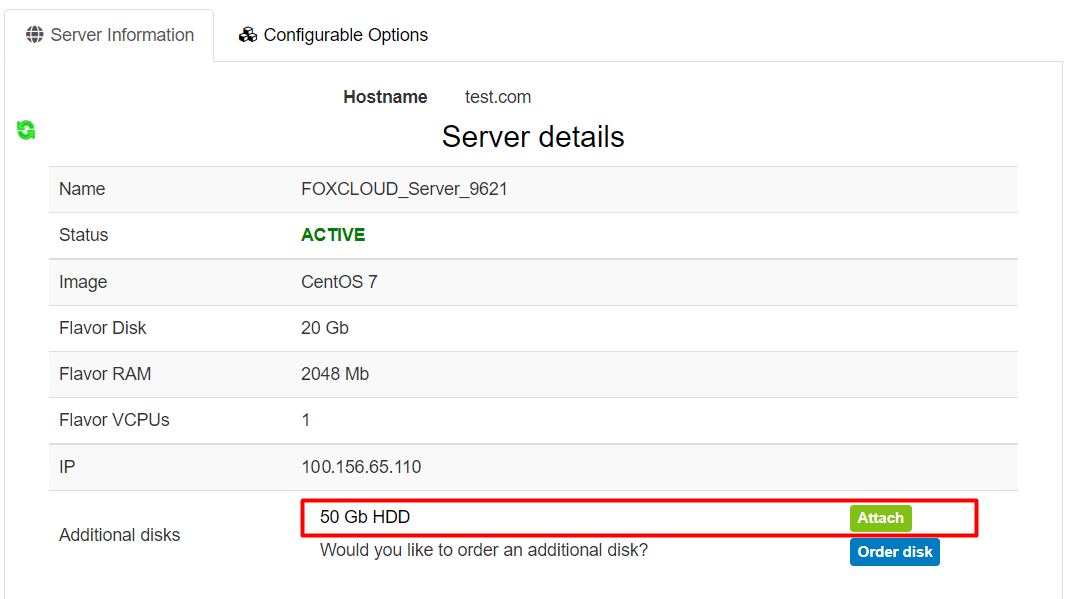Click the Additional disks row label
Screen dimensions: 1068x599
pyautogui.click(x=119, y=535)
